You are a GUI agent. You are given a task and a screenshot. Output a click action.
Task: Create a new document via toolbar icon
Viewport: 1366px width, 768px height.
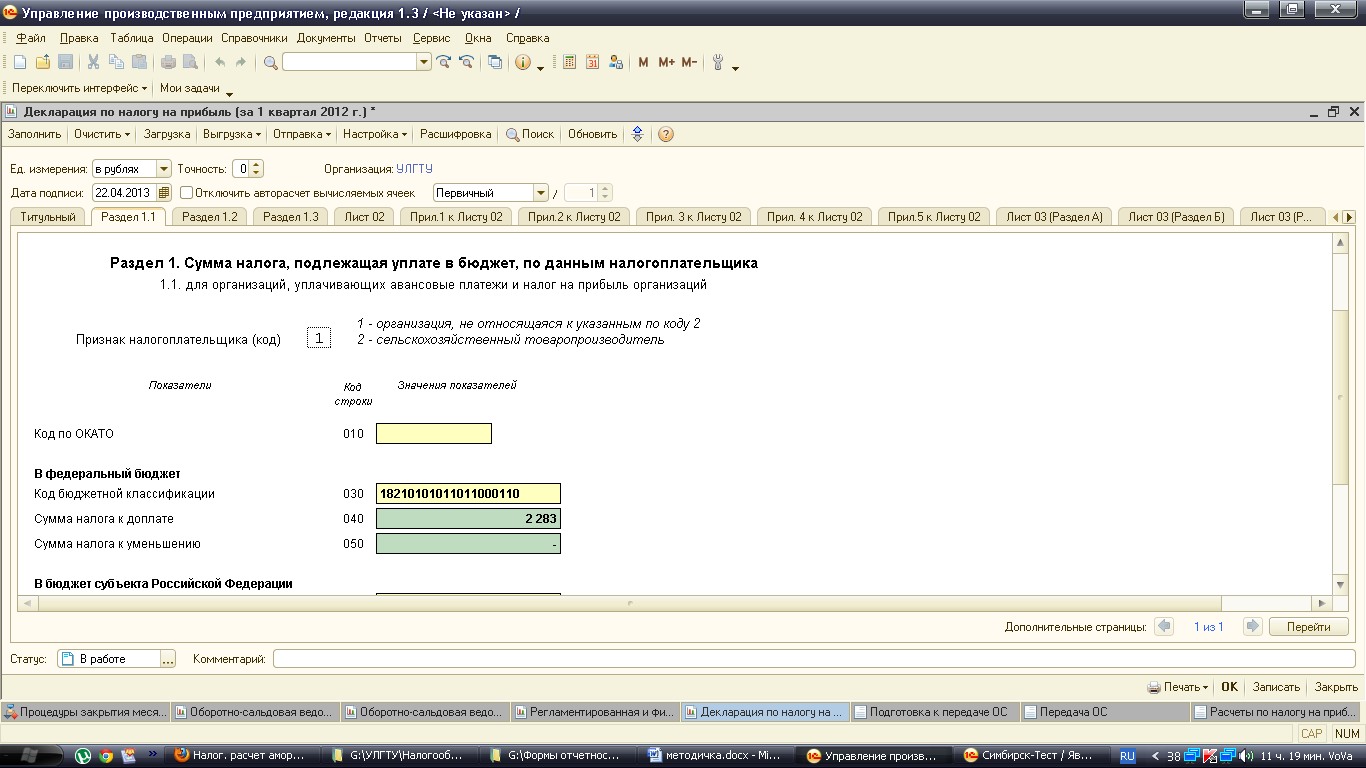point(20,62)
